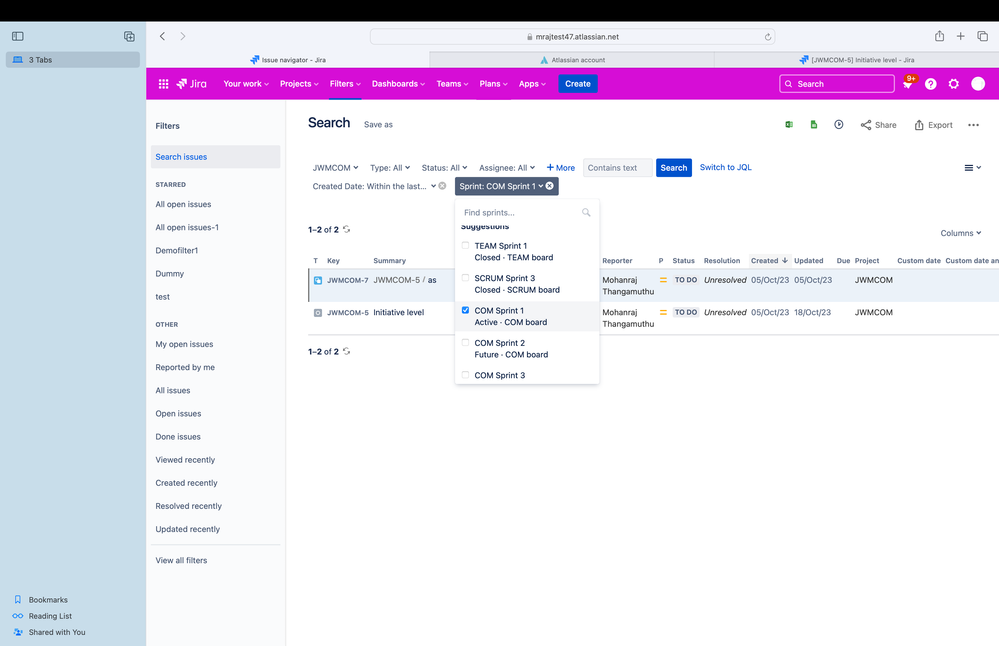Add more filters with + More
This screenshot has height=646, width=999.
[561, 168]
